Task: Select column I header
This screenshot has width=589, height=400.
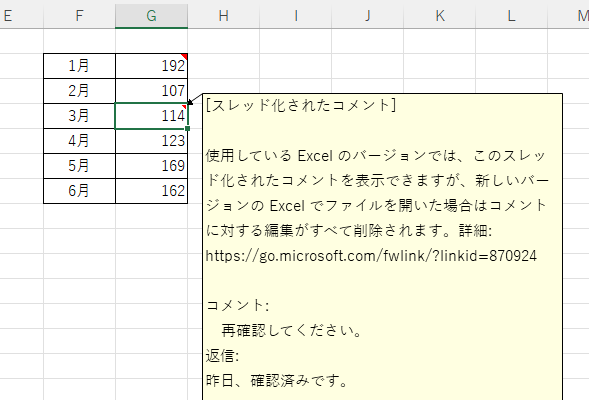Action: 296,15
